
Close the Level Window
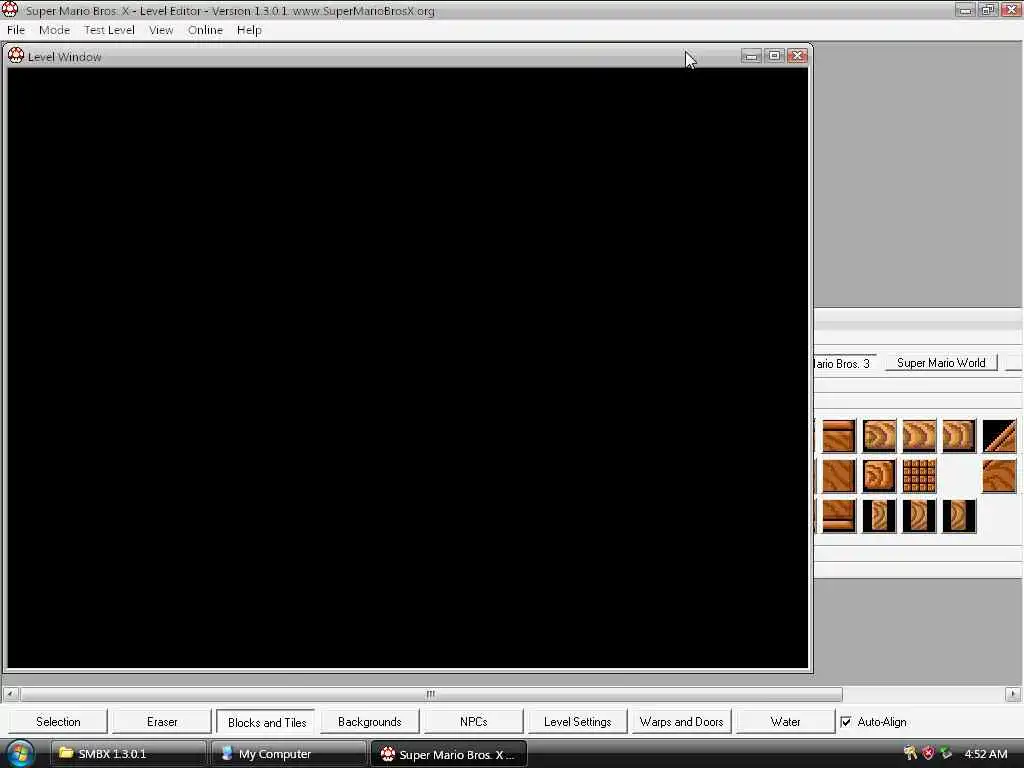coord(797,56)
